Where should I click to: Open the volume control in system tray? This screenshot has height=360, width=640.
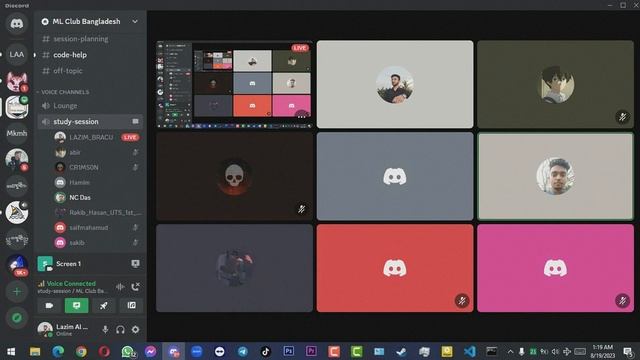(555, 351)
